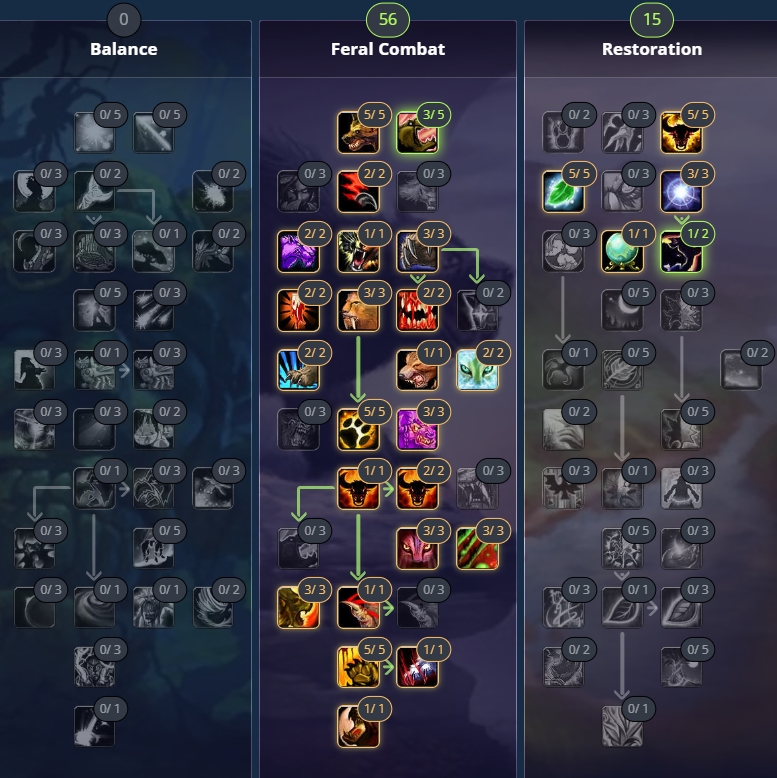This screenshot has height=778, width=777.
Task: Click the green orb 1/1 Omen of Clarity talent
Action: click(x=622, y=251)
